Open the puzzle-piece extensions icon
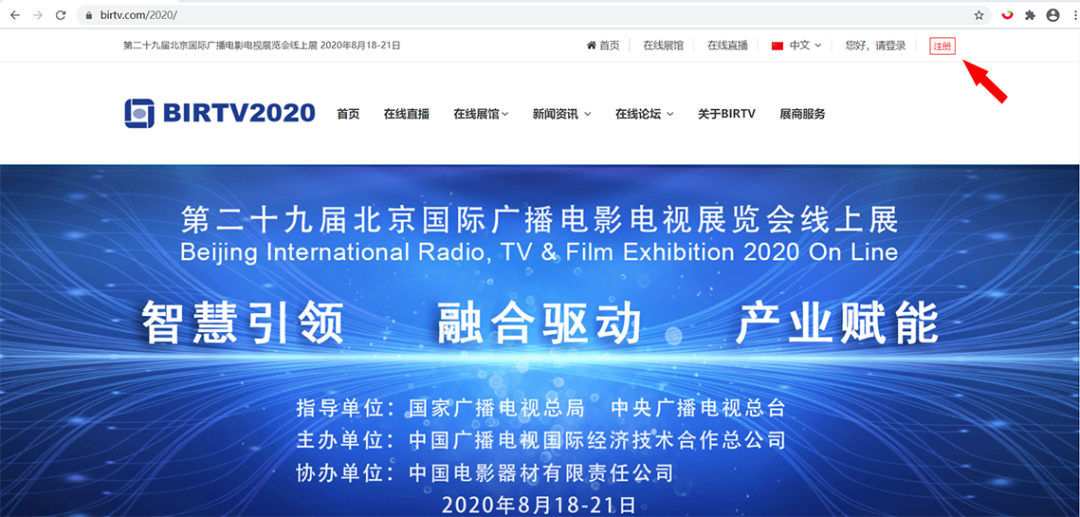The width and height of the screenshot is (1080, 517). (1030, 15)
